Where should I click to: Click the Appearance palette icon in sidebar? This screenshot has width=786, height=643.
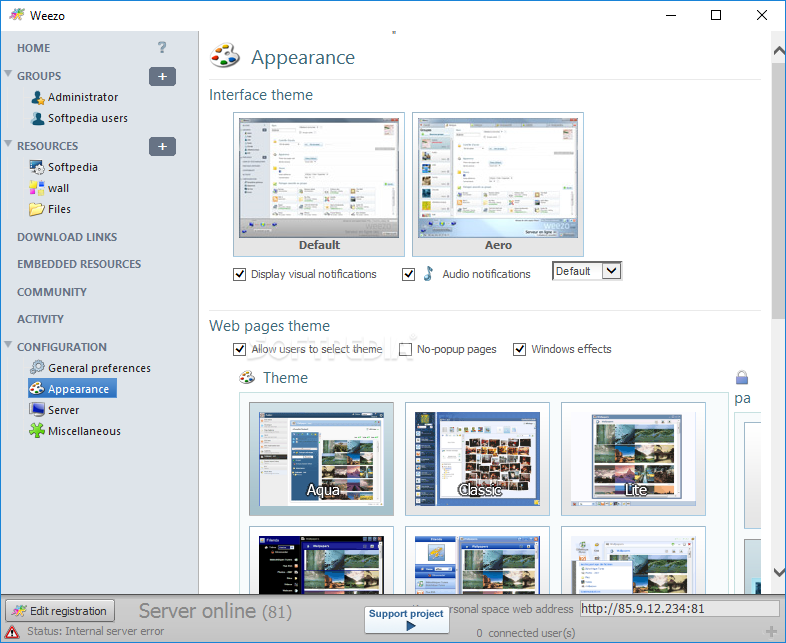click(37, 388)
